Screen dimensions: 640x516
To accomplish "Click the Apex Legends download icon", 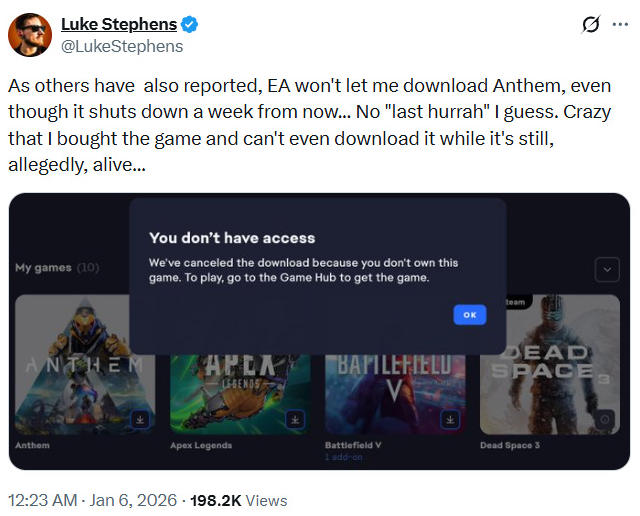I will 294,420.
